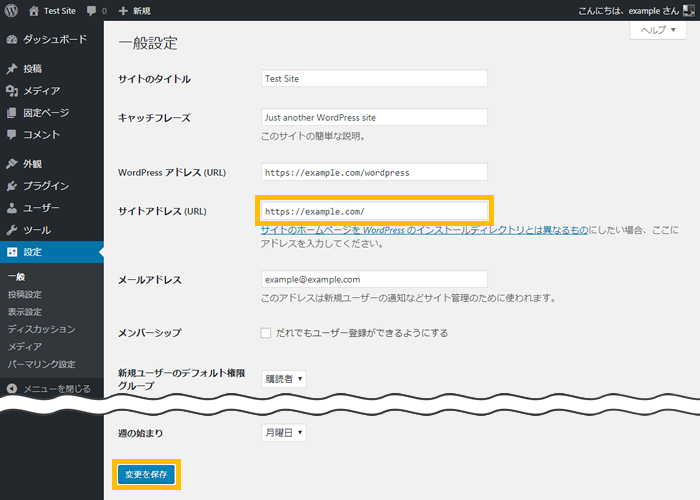Click the WordPress logo icon
700x500 pixels.
click(12, 10)
